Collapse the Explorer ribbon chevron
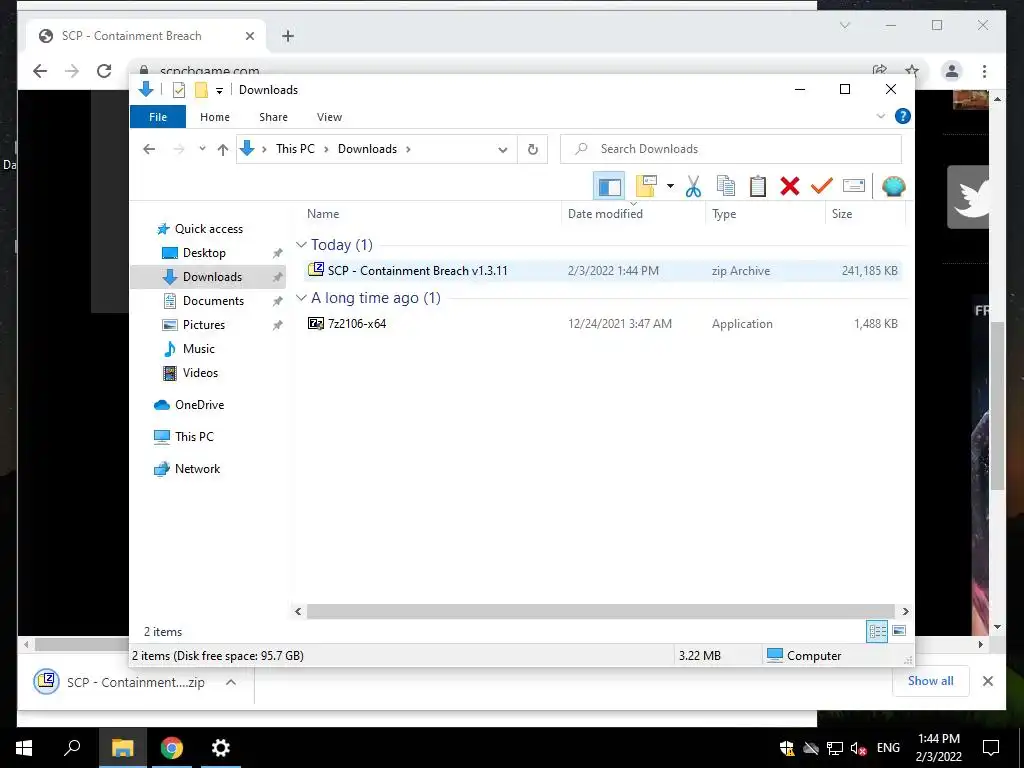The width and height of the screenshot is (1024, 768). (x=880, y=116)
